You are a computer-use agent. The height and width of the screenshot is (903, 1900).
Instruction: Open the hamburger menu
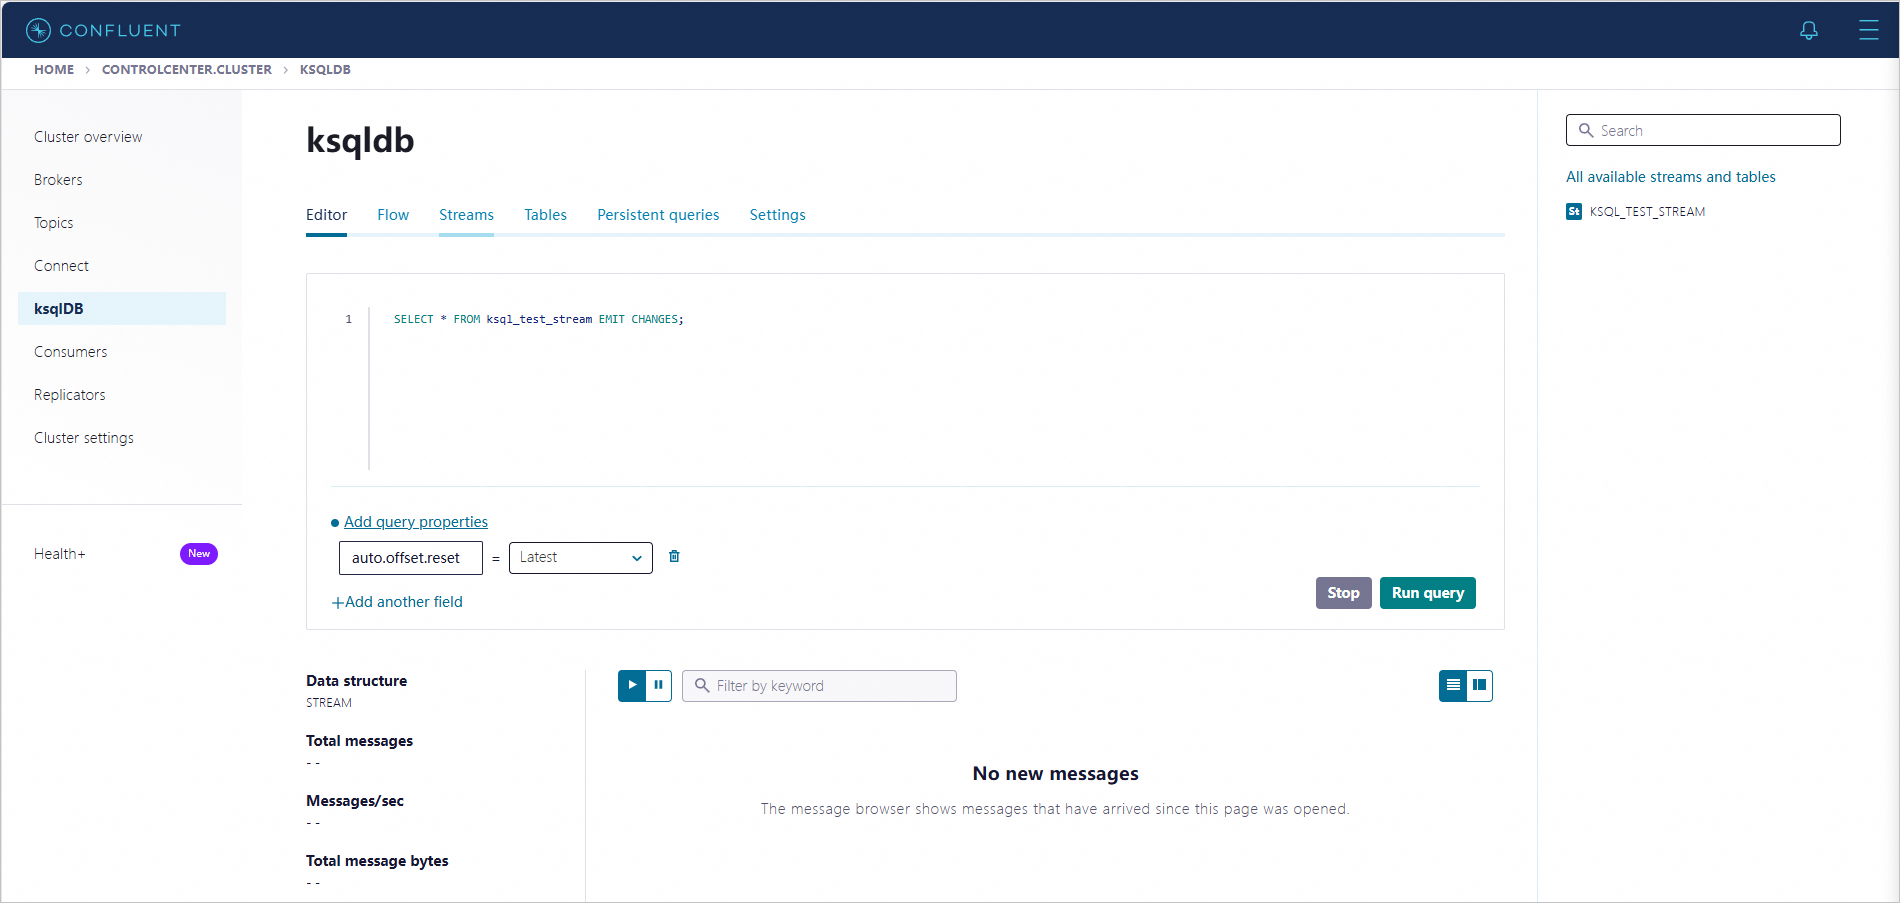click(x=1868, y=30)
